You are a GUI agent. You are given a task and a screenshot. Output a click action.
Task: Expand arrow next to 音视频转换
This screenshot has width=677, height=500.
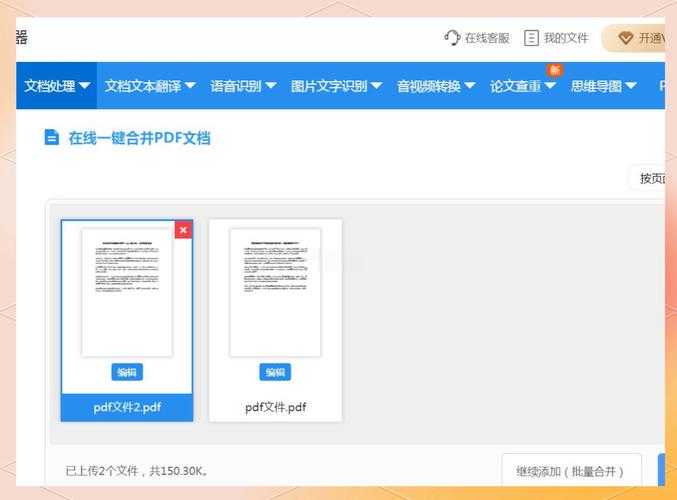[x=470, y=85]
